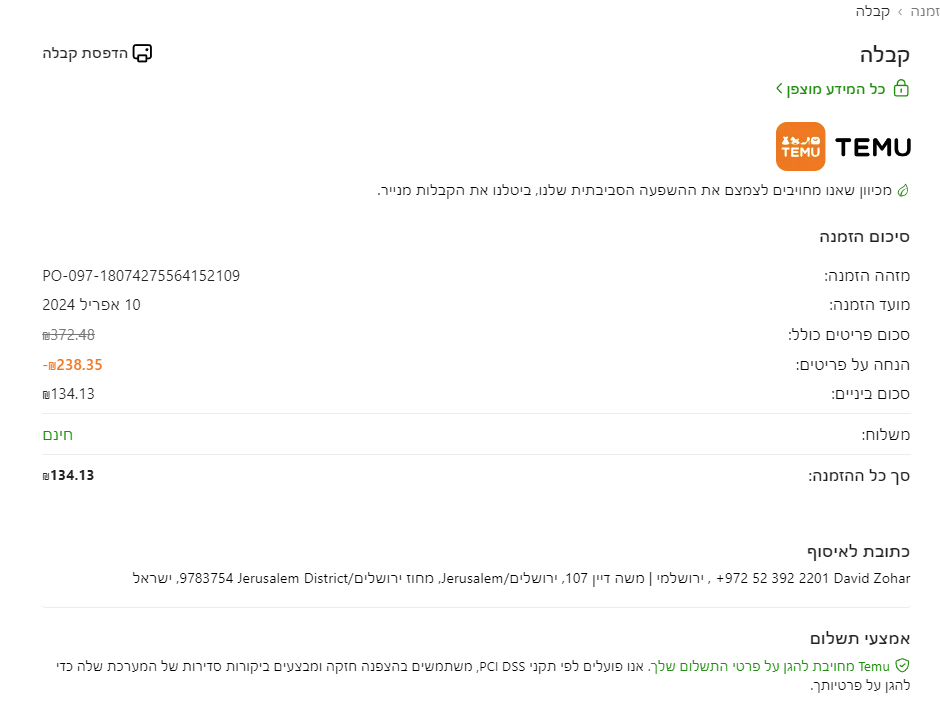Expand the כל המידע מוצפן disclosure chevron
The width and height of the screenshot is (940, 706).
coord(779,88)
